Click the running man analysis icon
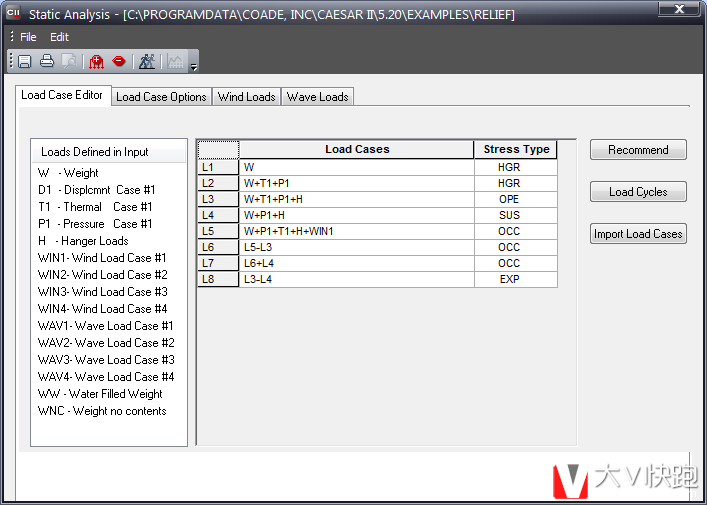Viewport: 707px width, 505px height. 147,61
